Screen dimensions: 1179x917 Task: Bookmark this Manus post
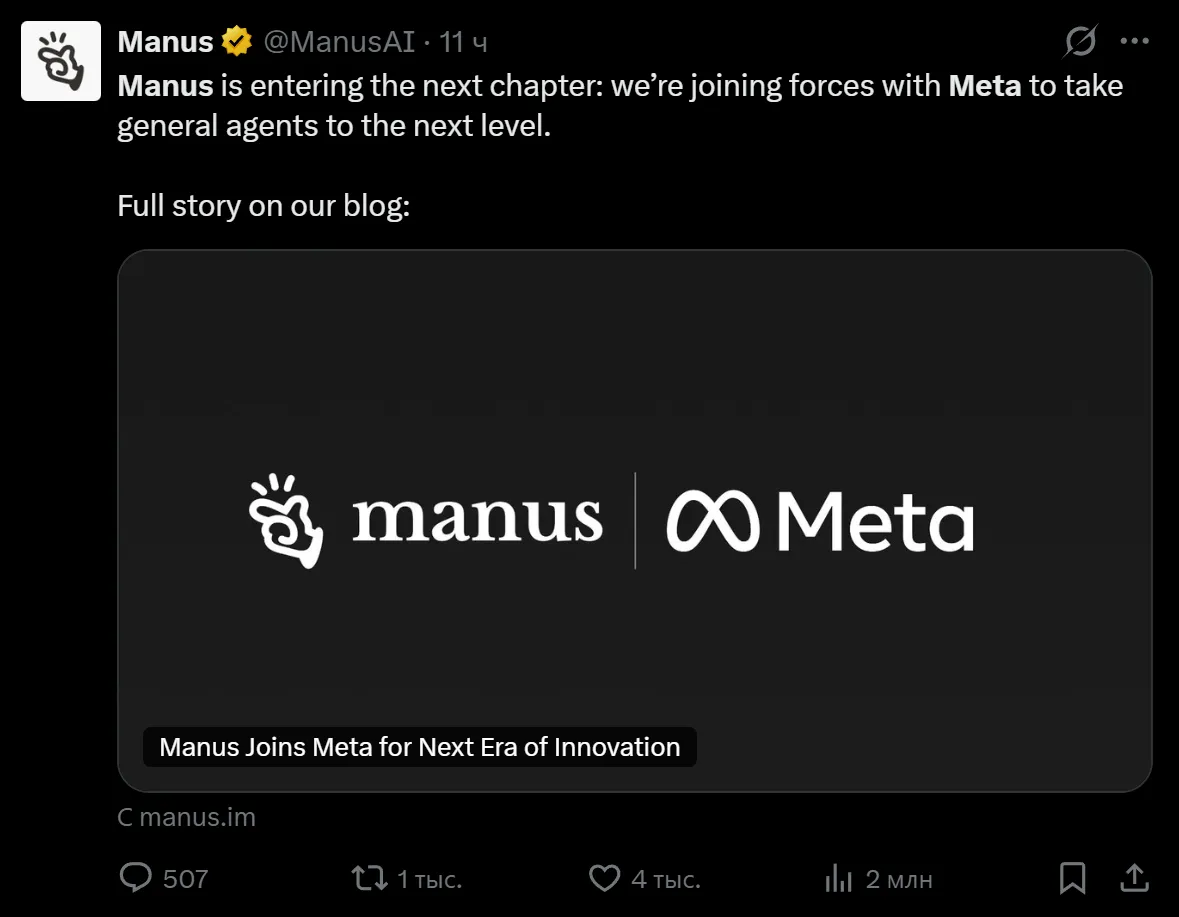coord(1072,879)
